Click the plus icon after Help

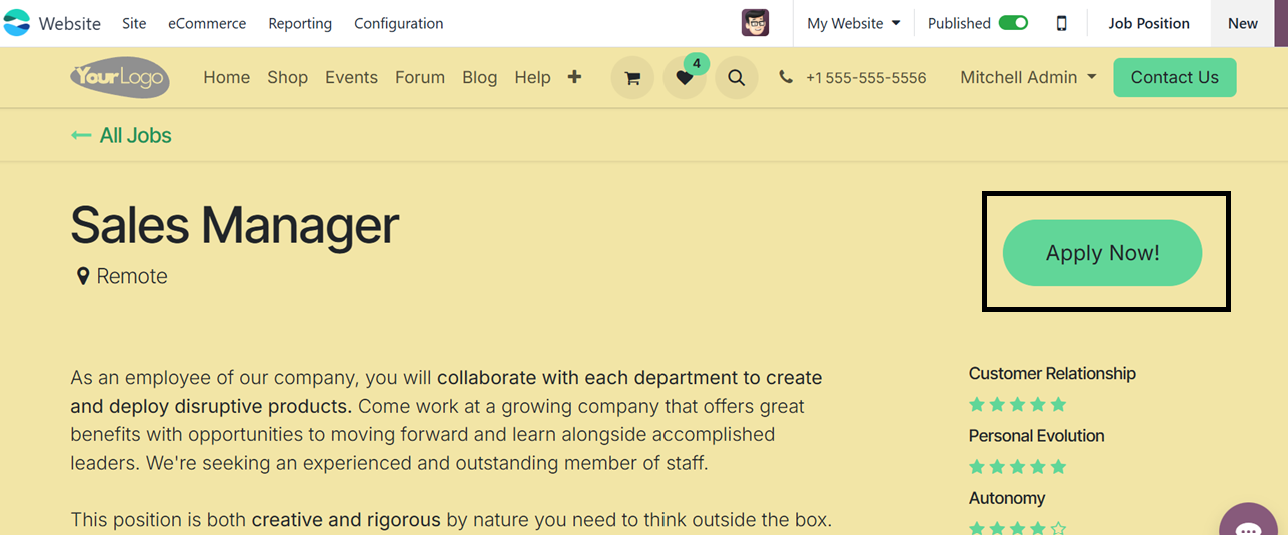(x=574, y=76)
